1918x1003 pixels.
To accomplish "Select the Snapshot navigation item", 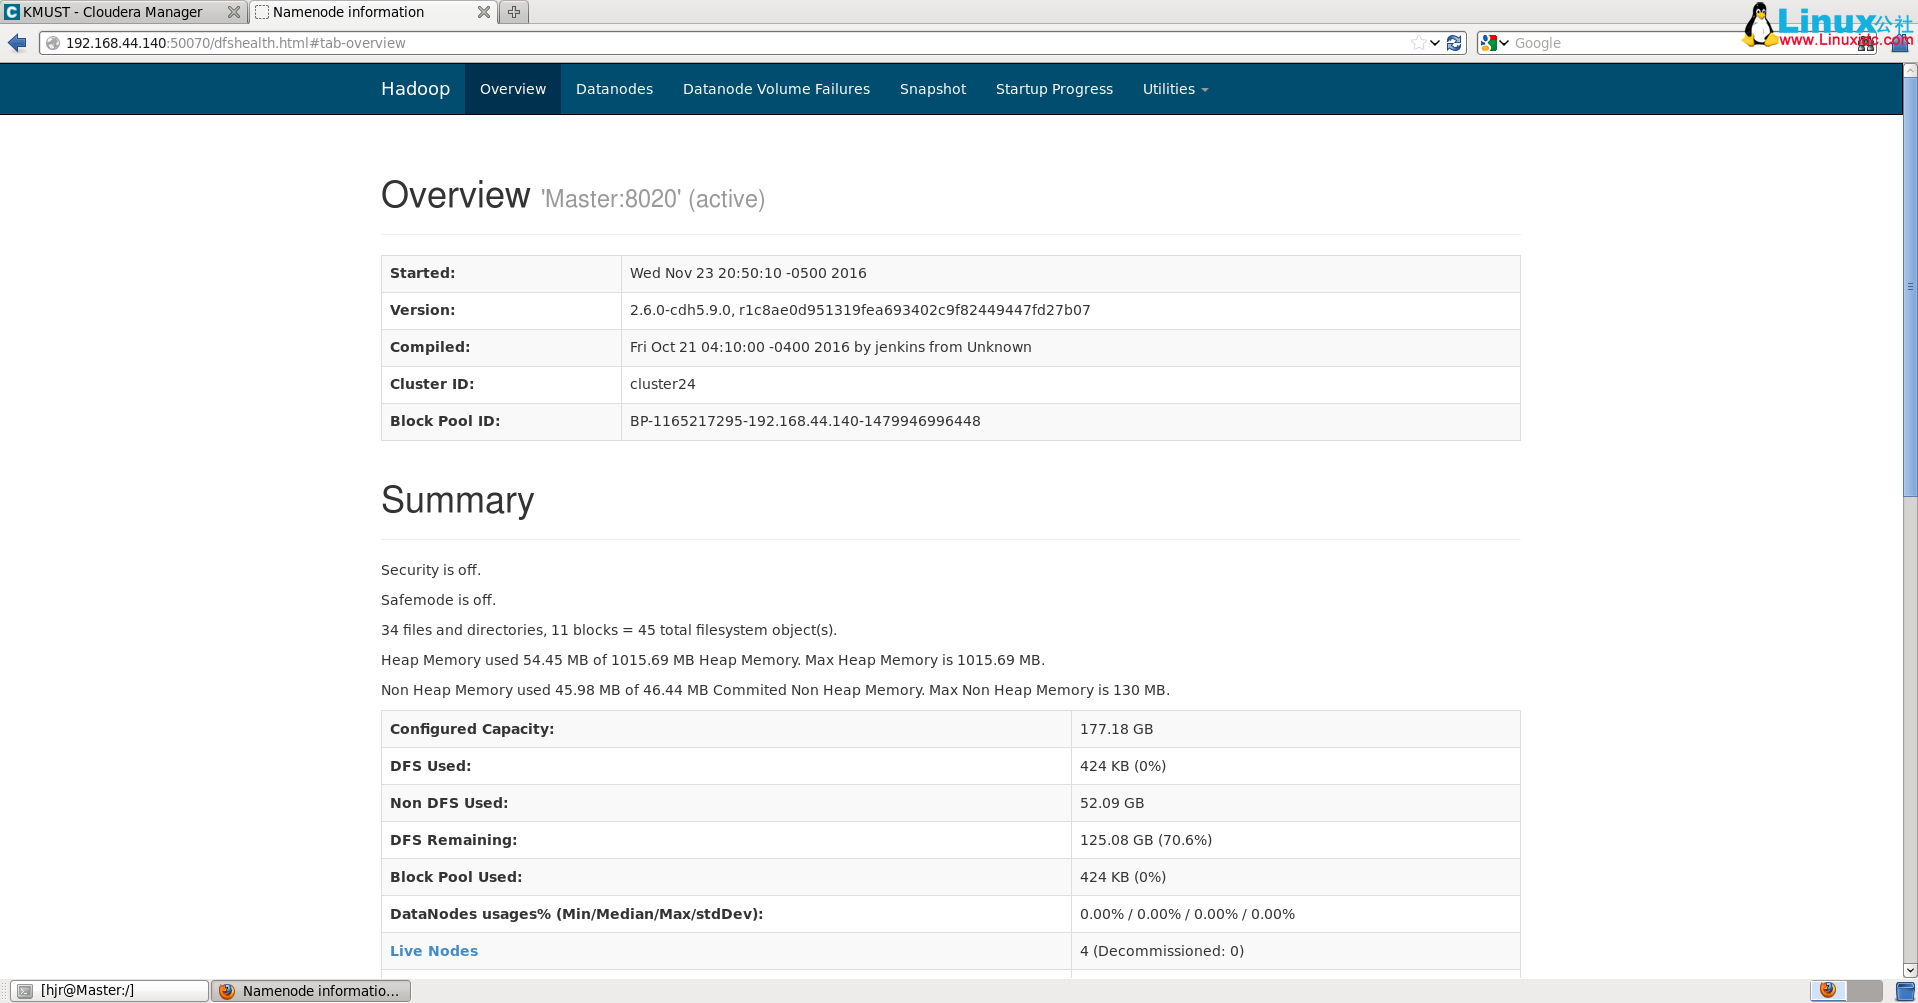I will (932, 89).
